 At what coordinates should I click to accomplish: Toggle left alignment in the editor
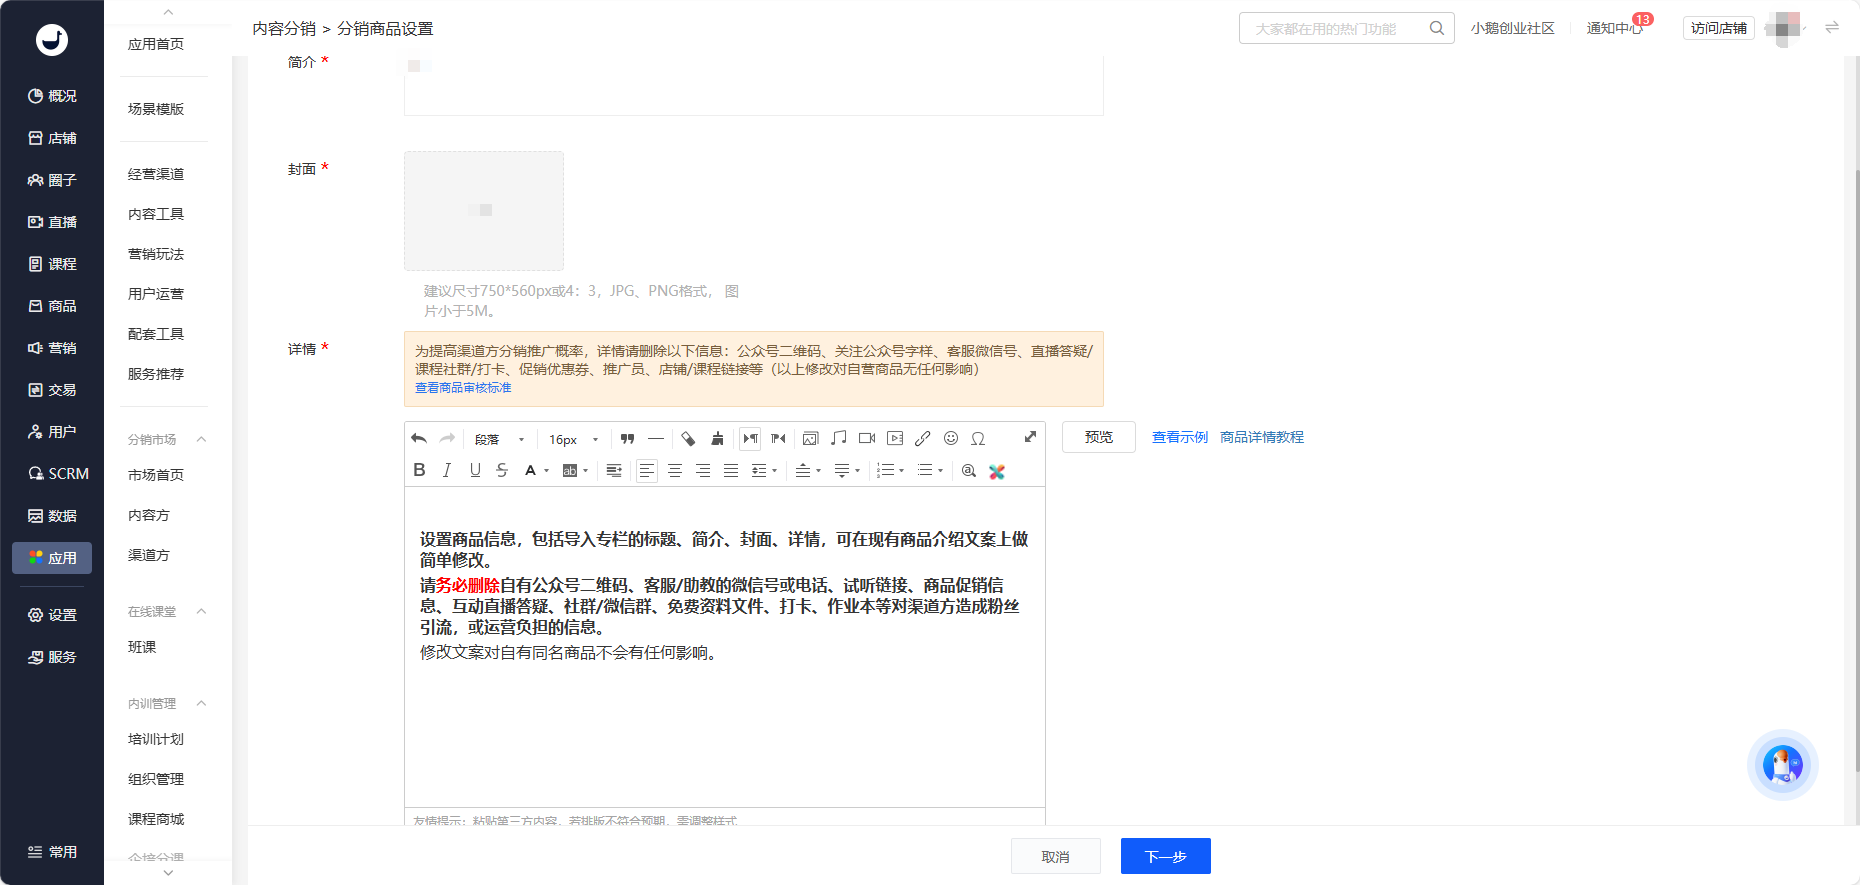pyautogui.click(x=647, y=470)
